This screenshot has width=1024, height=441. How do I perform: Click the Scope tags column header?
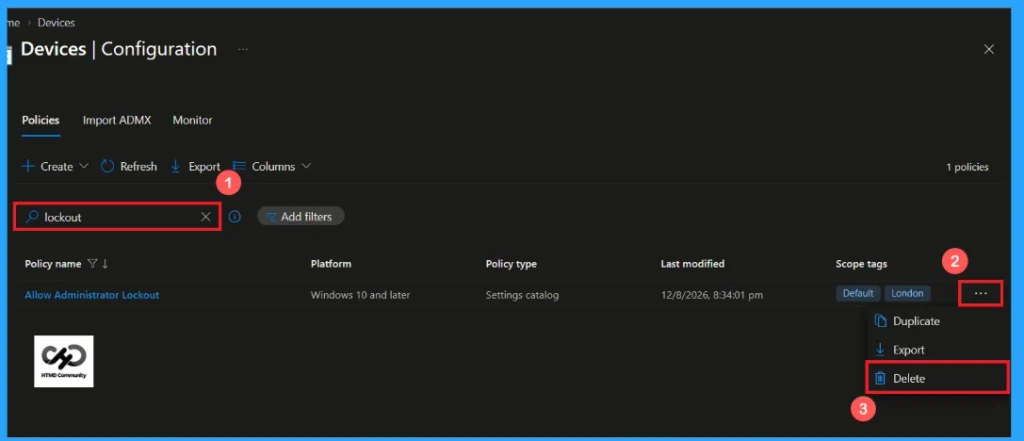point(861,264)
